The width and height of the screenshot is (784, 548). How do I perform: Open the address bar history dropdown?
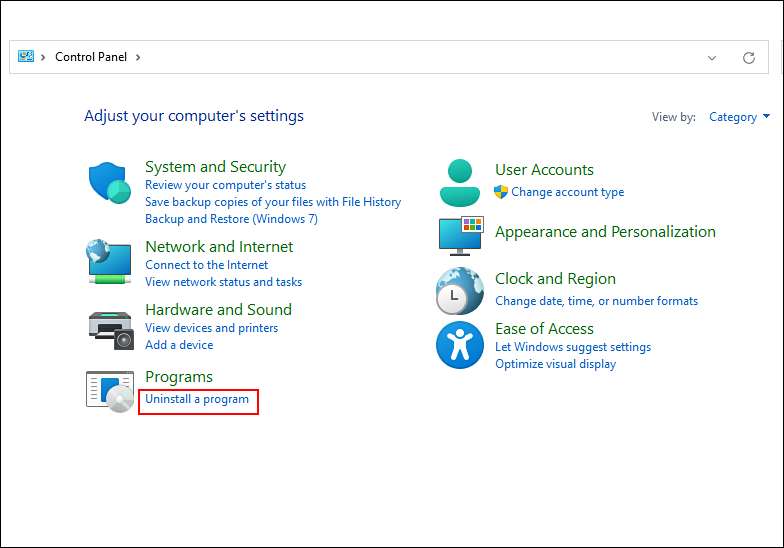pyautogui.click(x=712, y=58)
